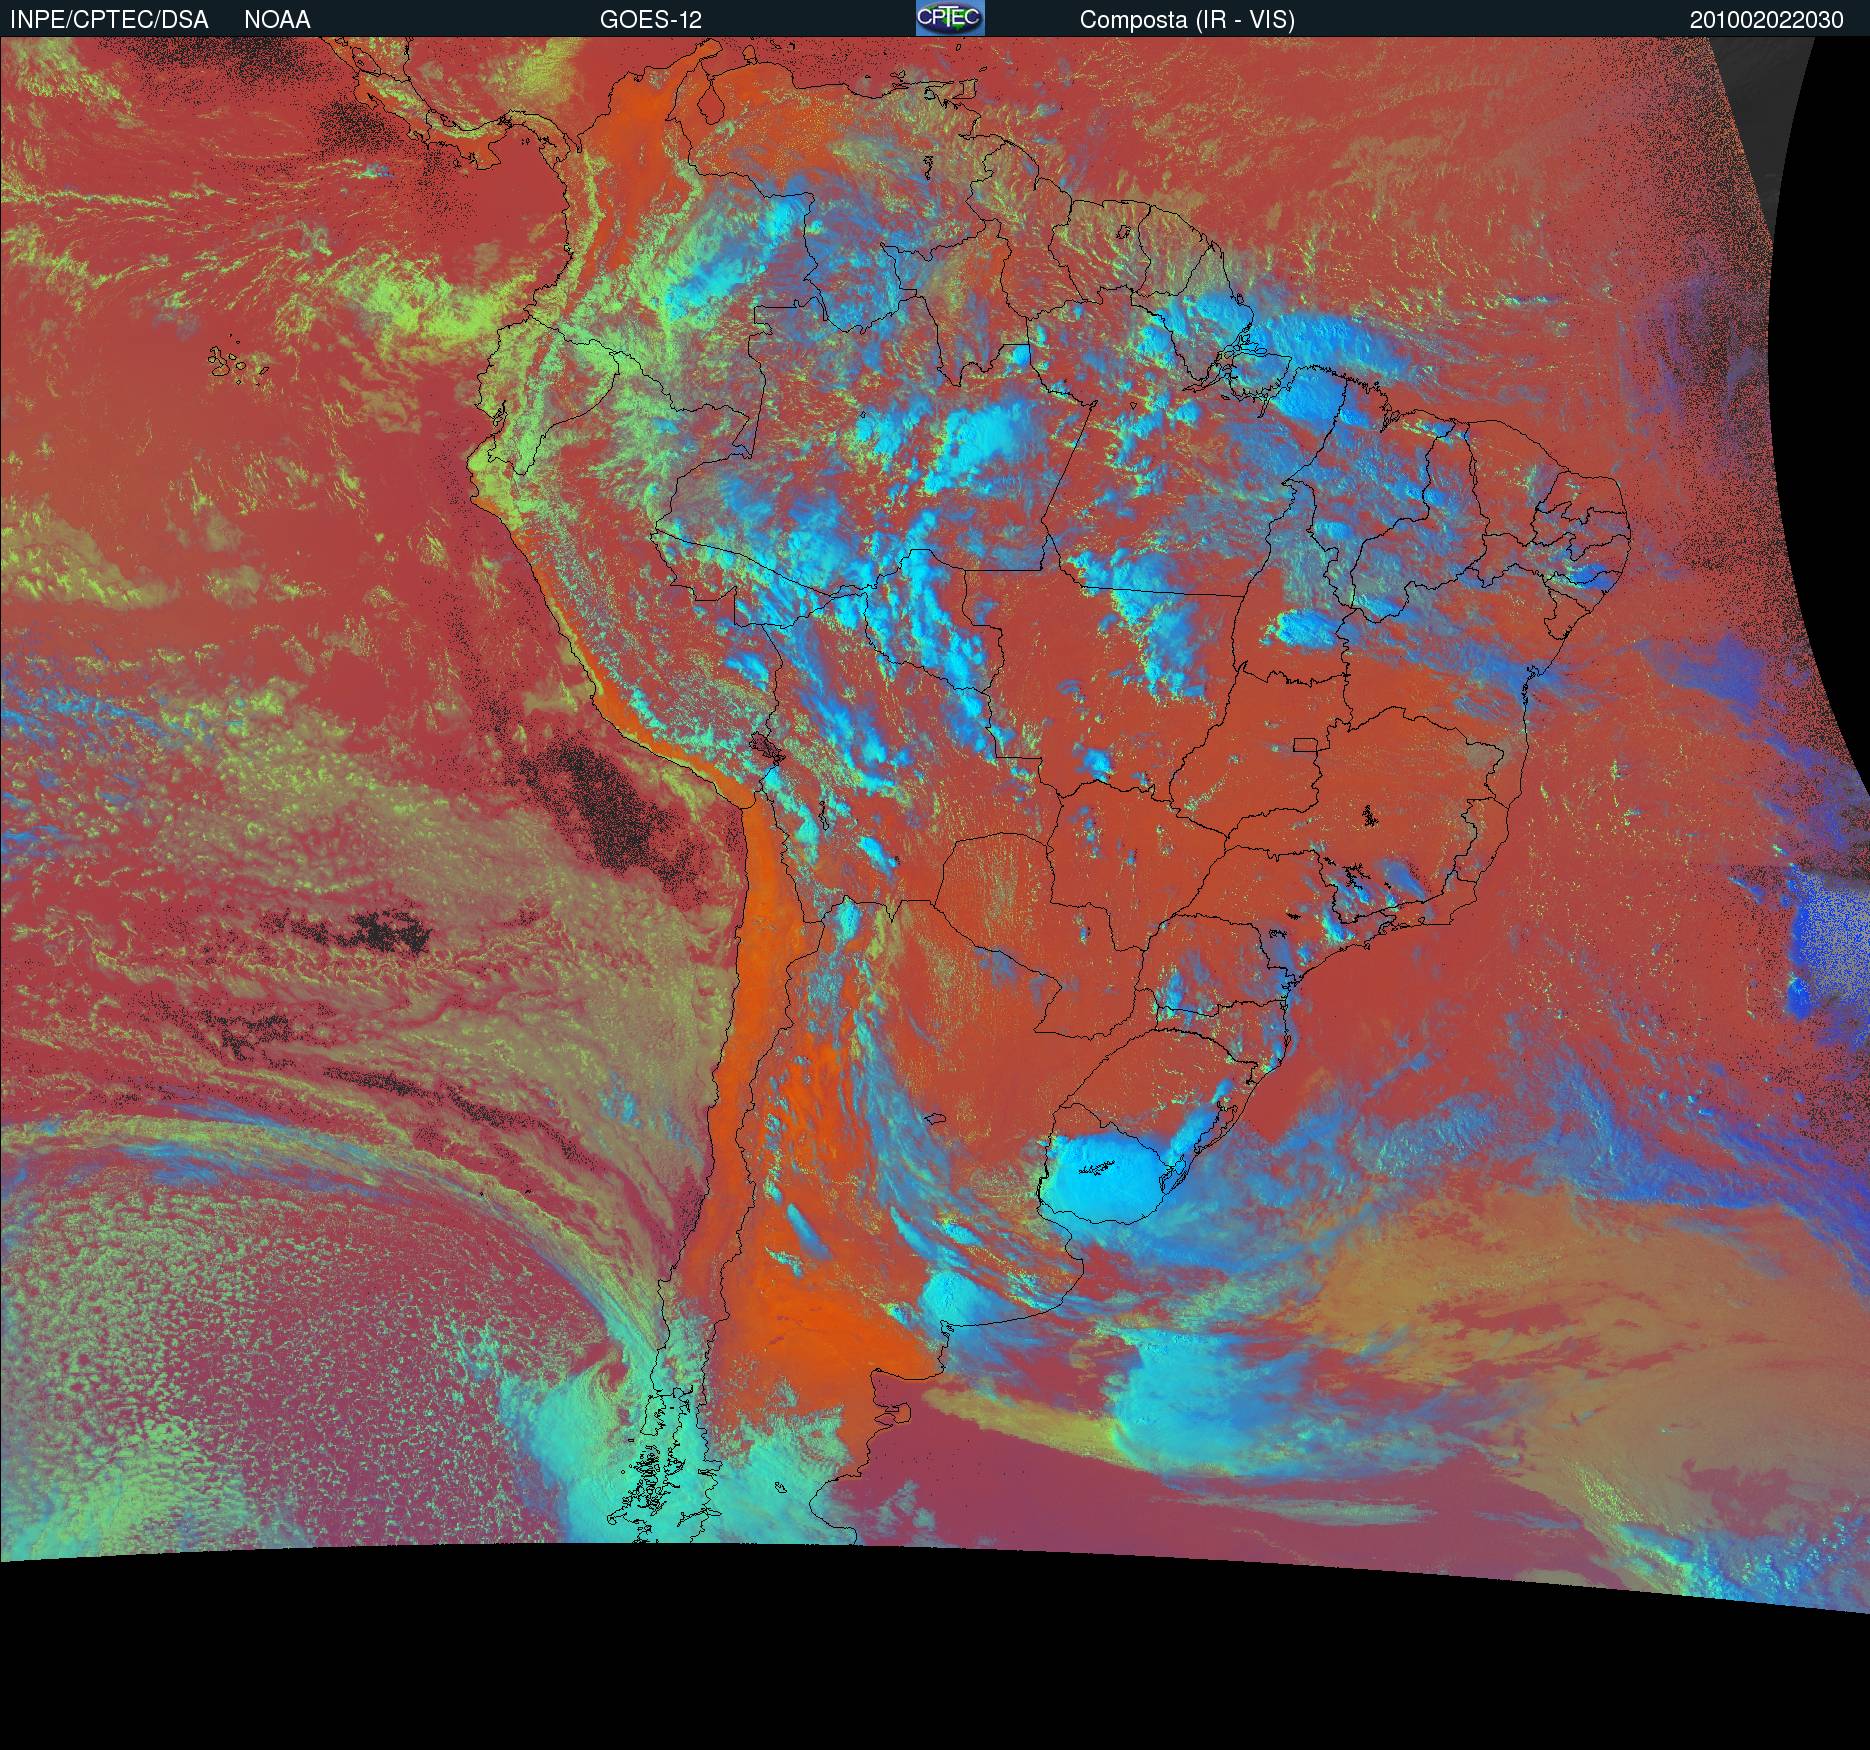Screen dimensions: 1870x1750
Task: Click the Composta (IR - VIS) title
Action: click(x=1187, y=20)
